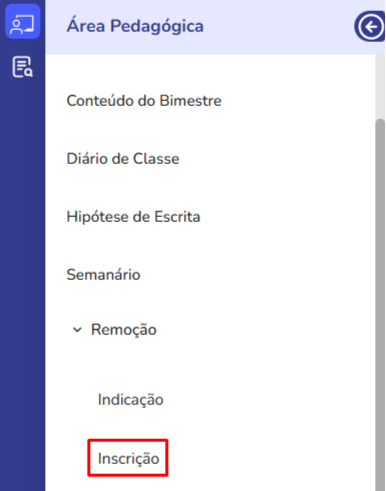This screenshot has width=386, height=491.
Task: Close the side menu with the back arrow
Action: tap(369, 27)
